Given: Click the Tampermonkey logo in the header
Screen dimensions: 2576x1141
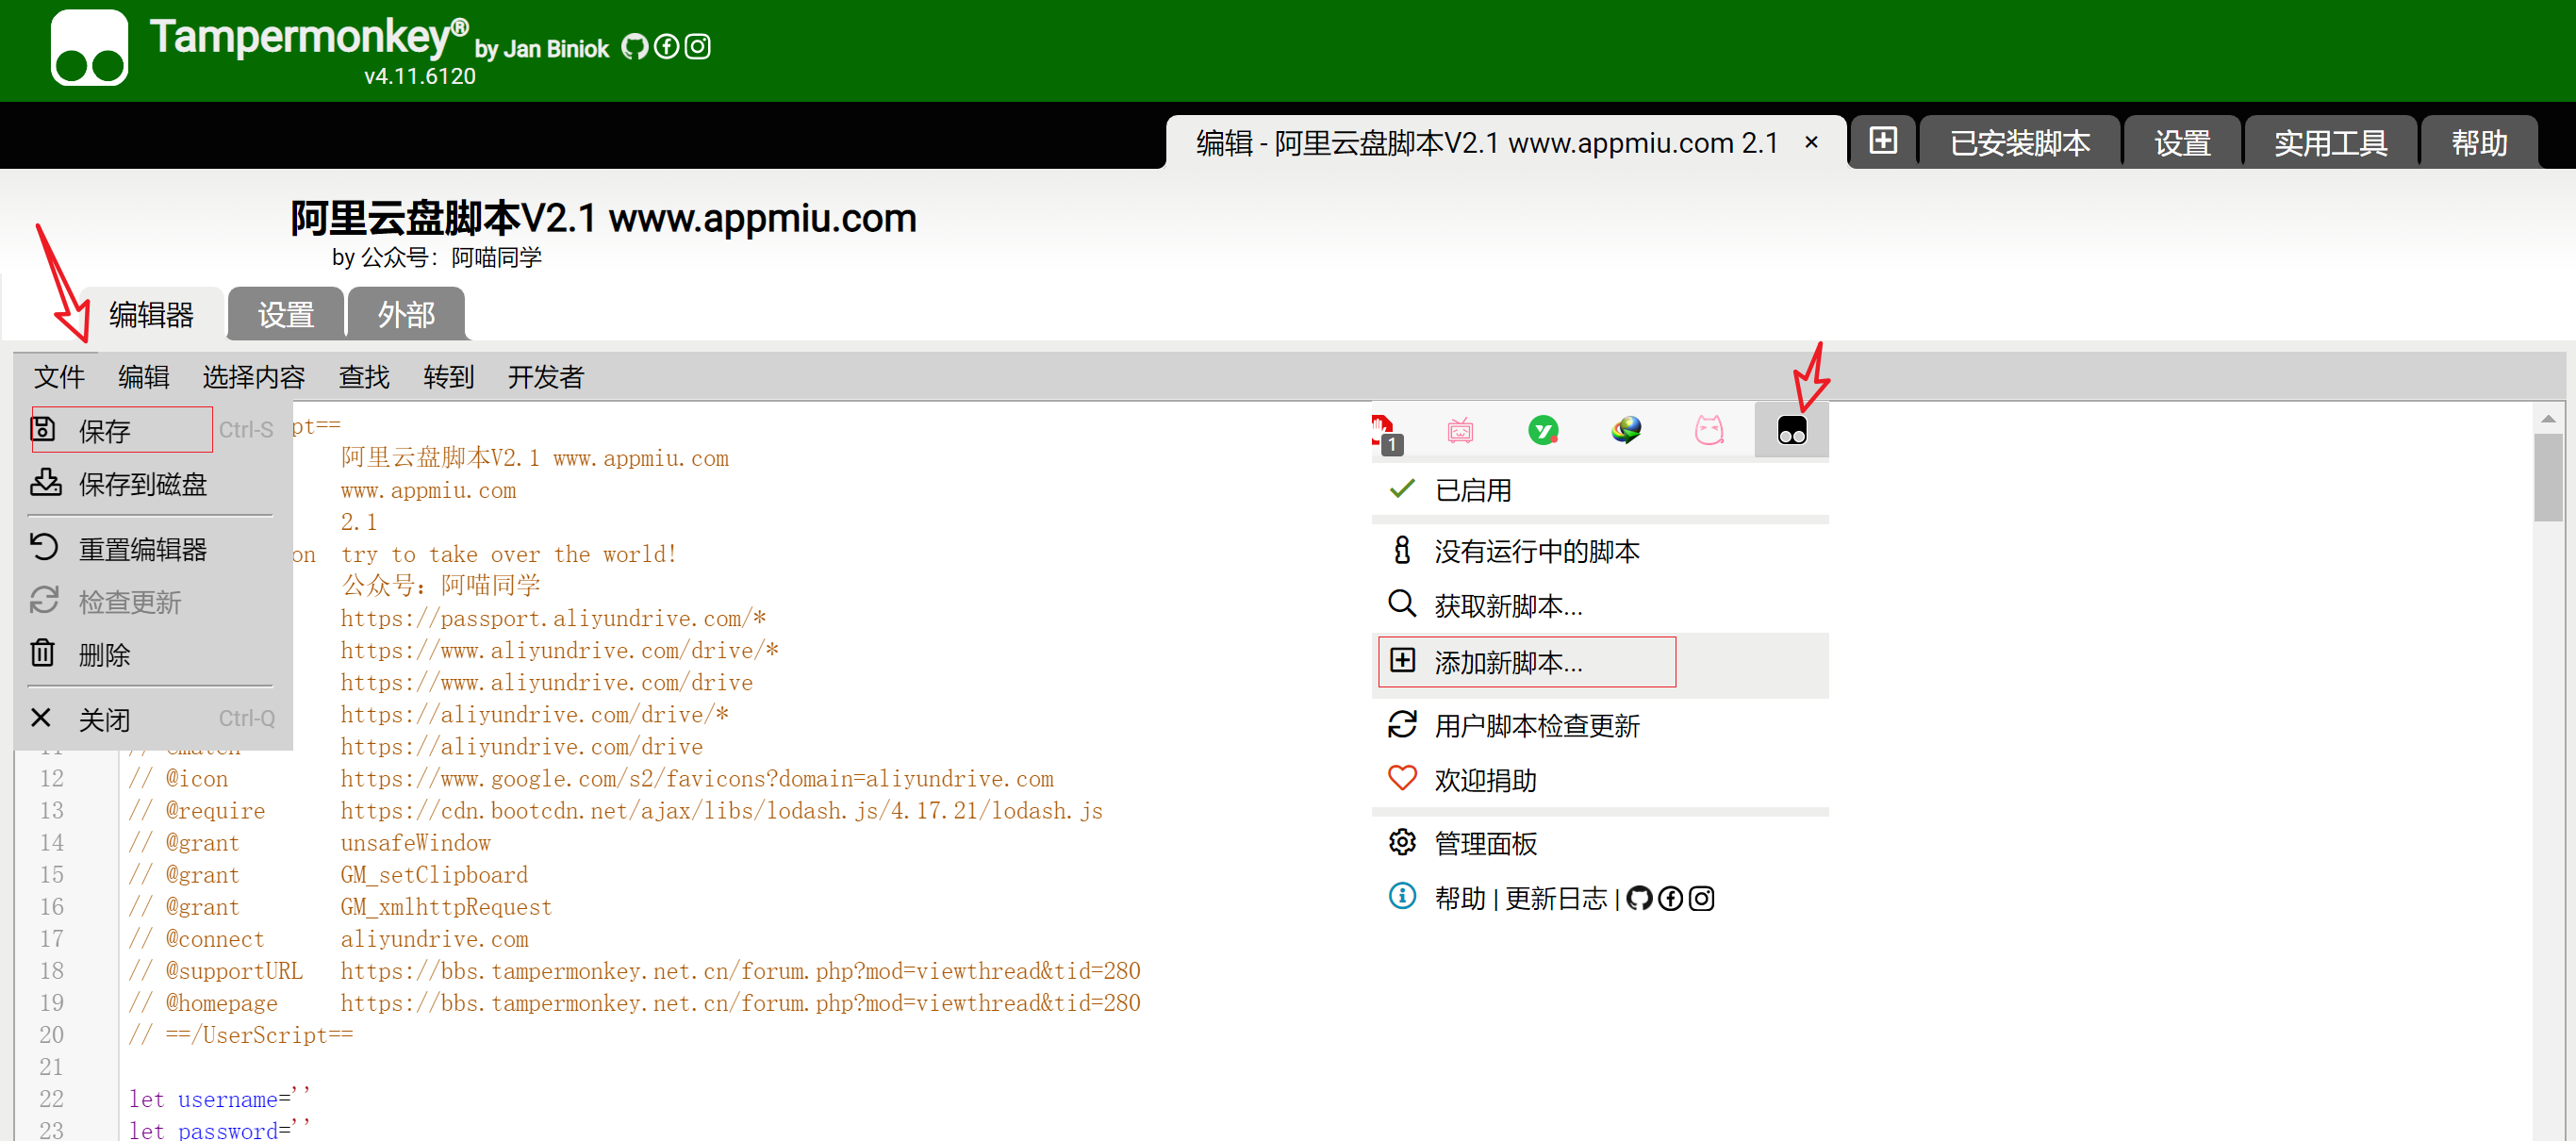Looking at the screenshot, I should 89,48.
